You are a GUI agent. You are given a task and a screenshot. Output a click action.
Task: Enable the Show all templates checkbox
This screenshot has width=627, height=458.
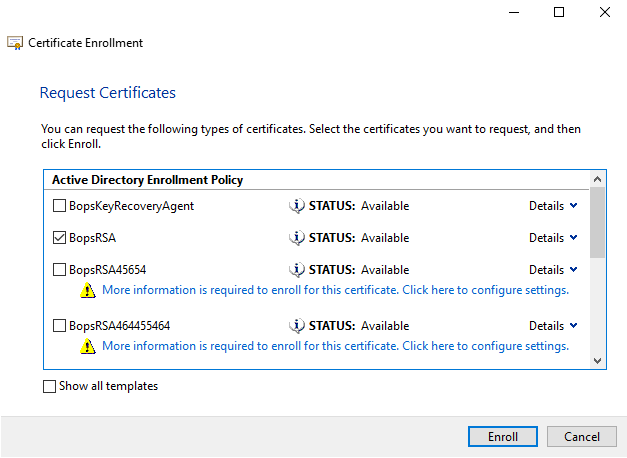[x=50, y=386]
